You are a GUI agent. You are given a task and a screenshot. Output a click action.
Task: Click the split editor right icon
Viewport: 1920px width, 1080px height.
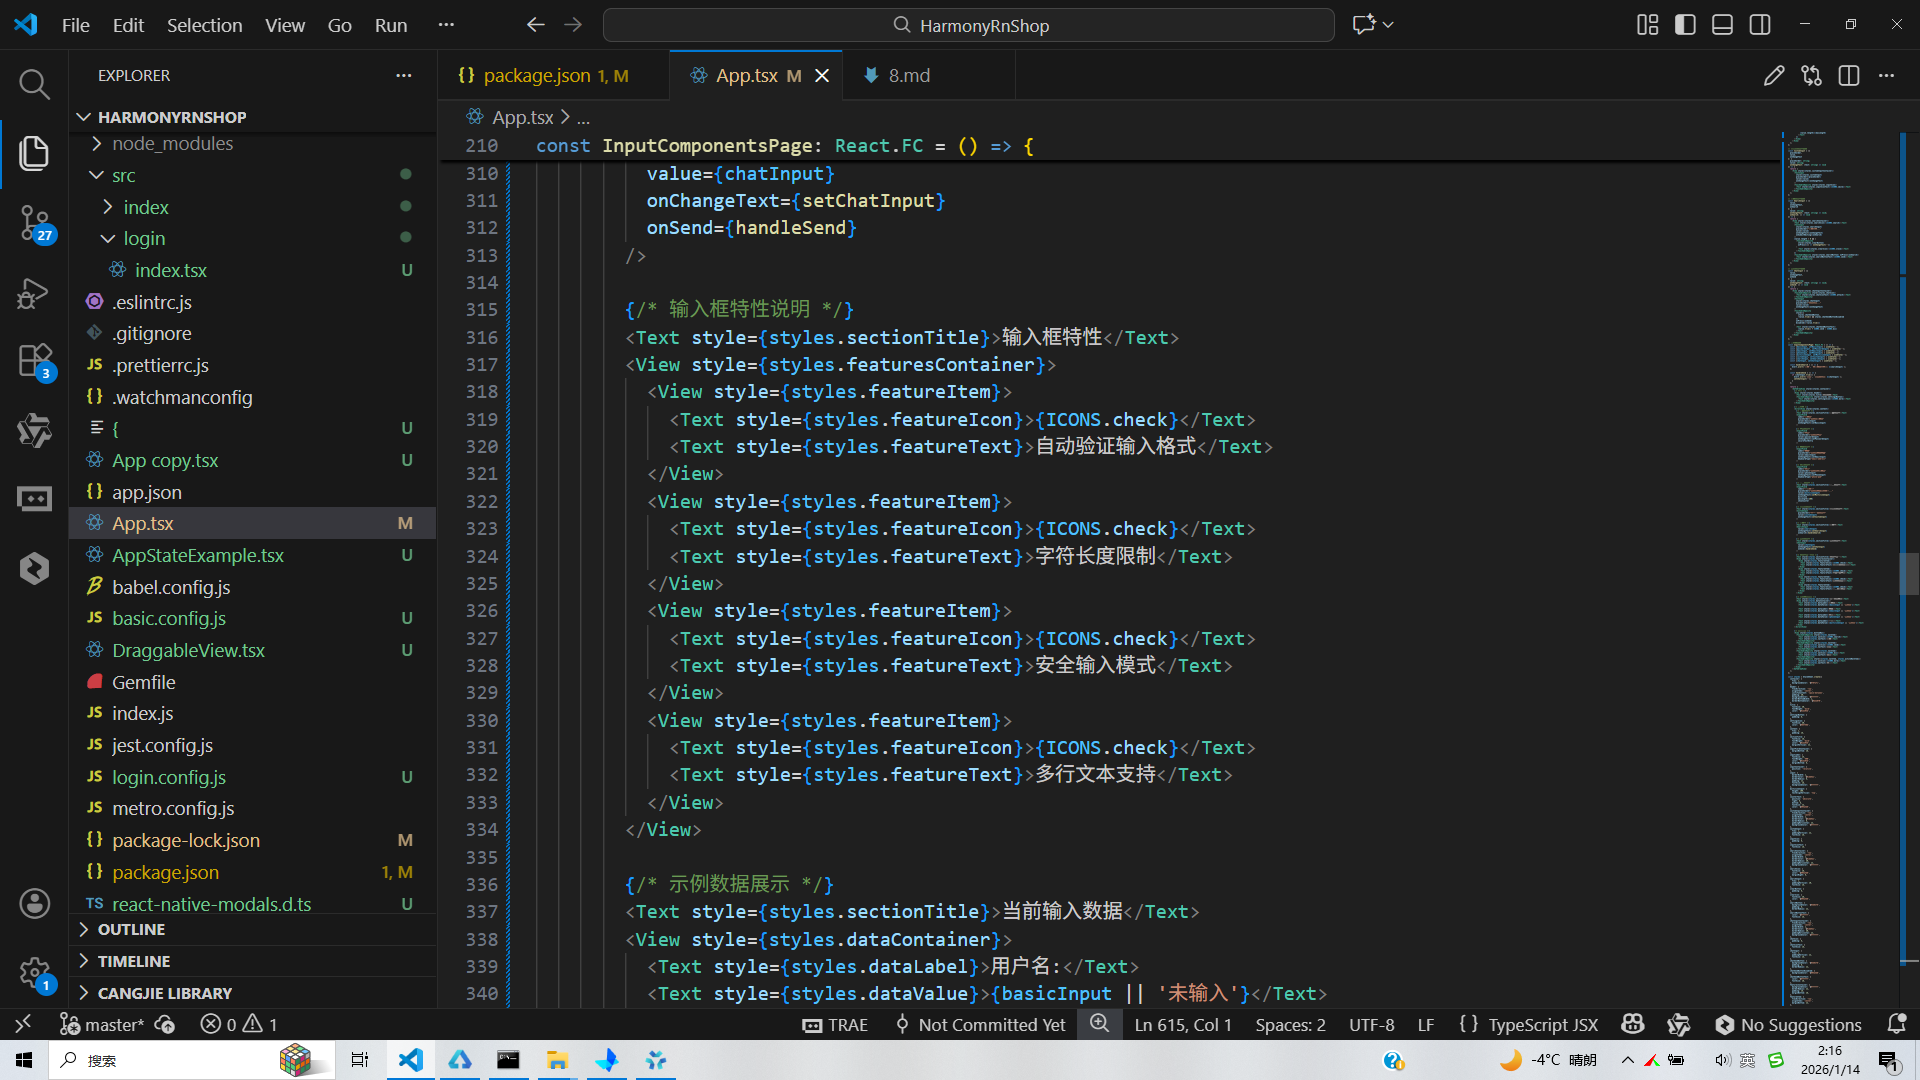click(x=1848, y=76)
